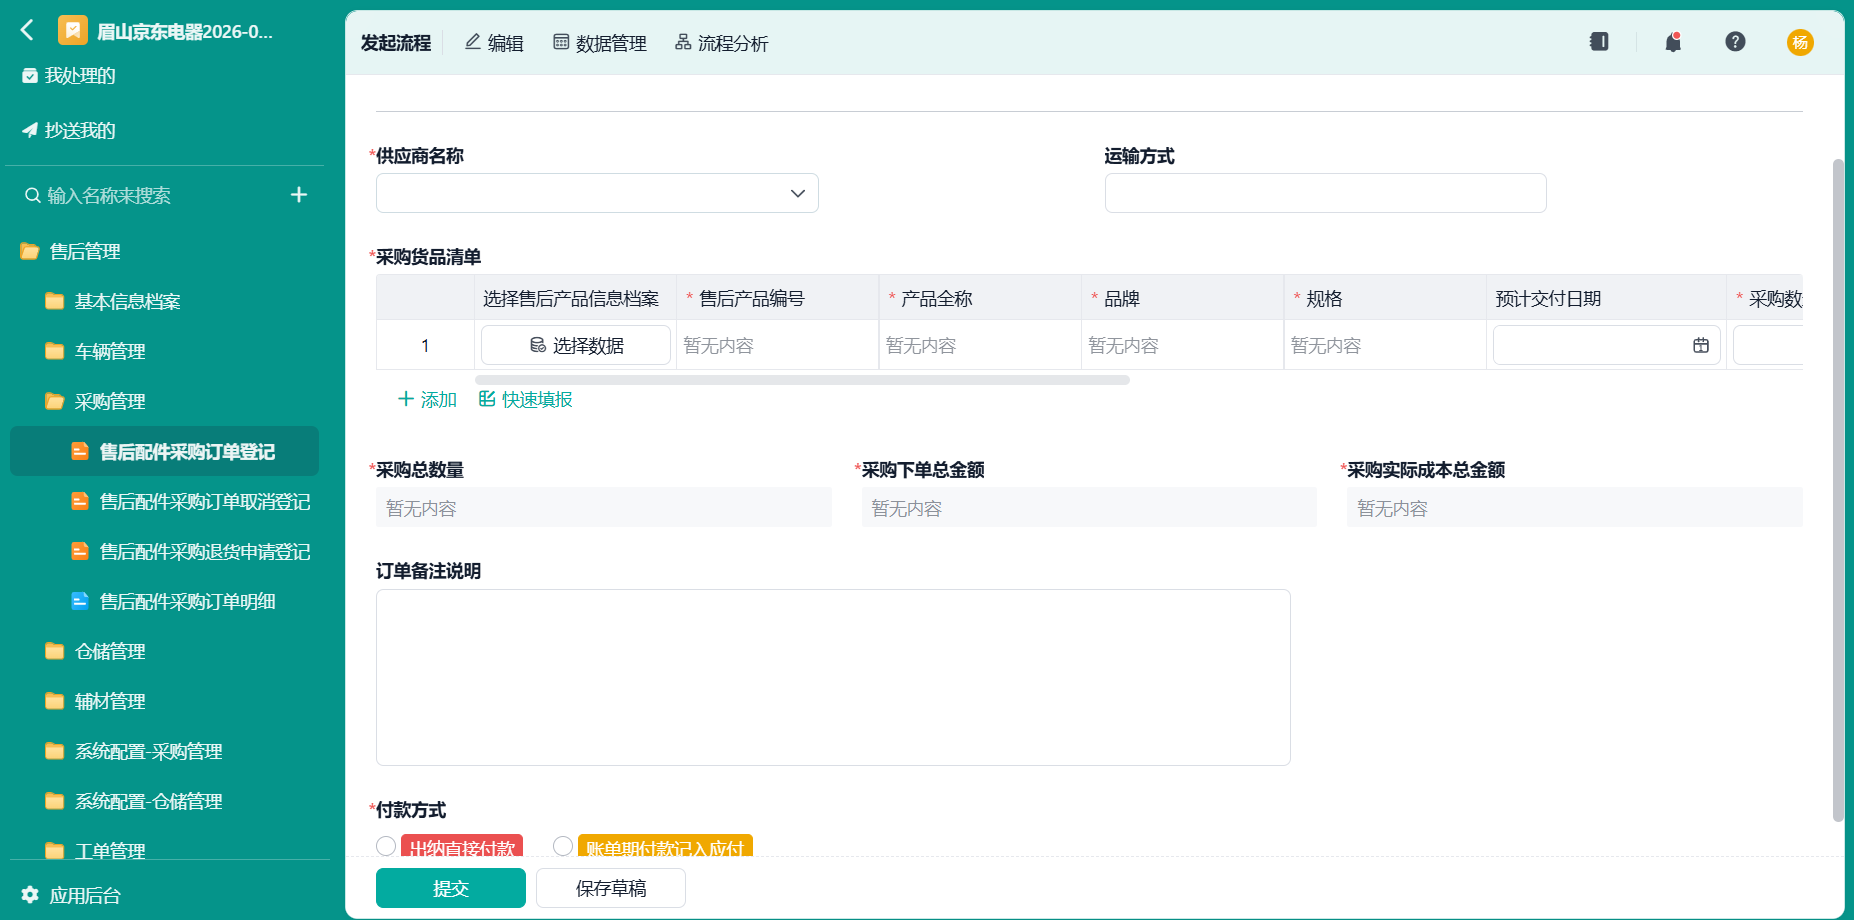1854x920 pixels.
Task: Select 账单期付款记入应付 radio option
Action: (x=563, y=846)
